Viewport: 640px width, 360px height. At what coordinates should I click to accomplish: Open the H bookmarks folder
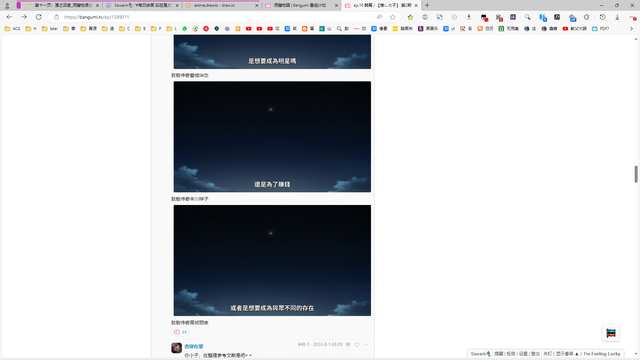[31, 29]
